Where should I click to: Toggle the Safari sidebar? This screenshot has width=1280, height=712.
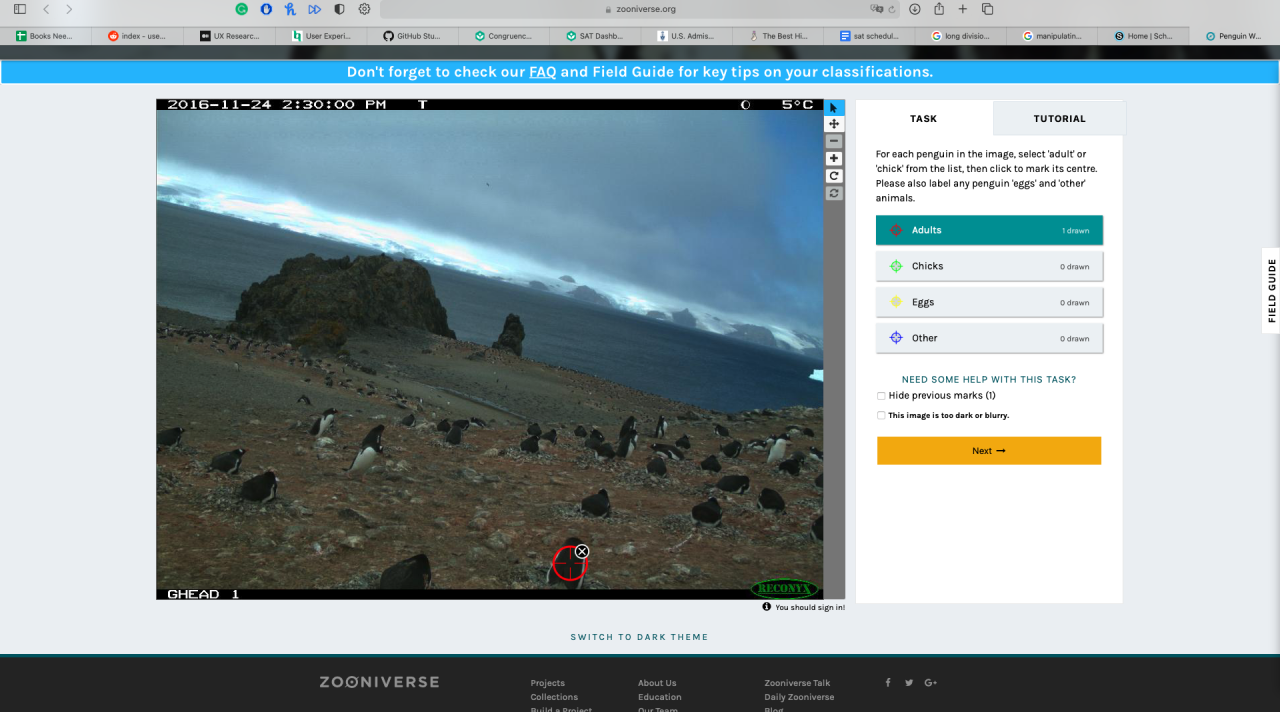click(20, 9)
